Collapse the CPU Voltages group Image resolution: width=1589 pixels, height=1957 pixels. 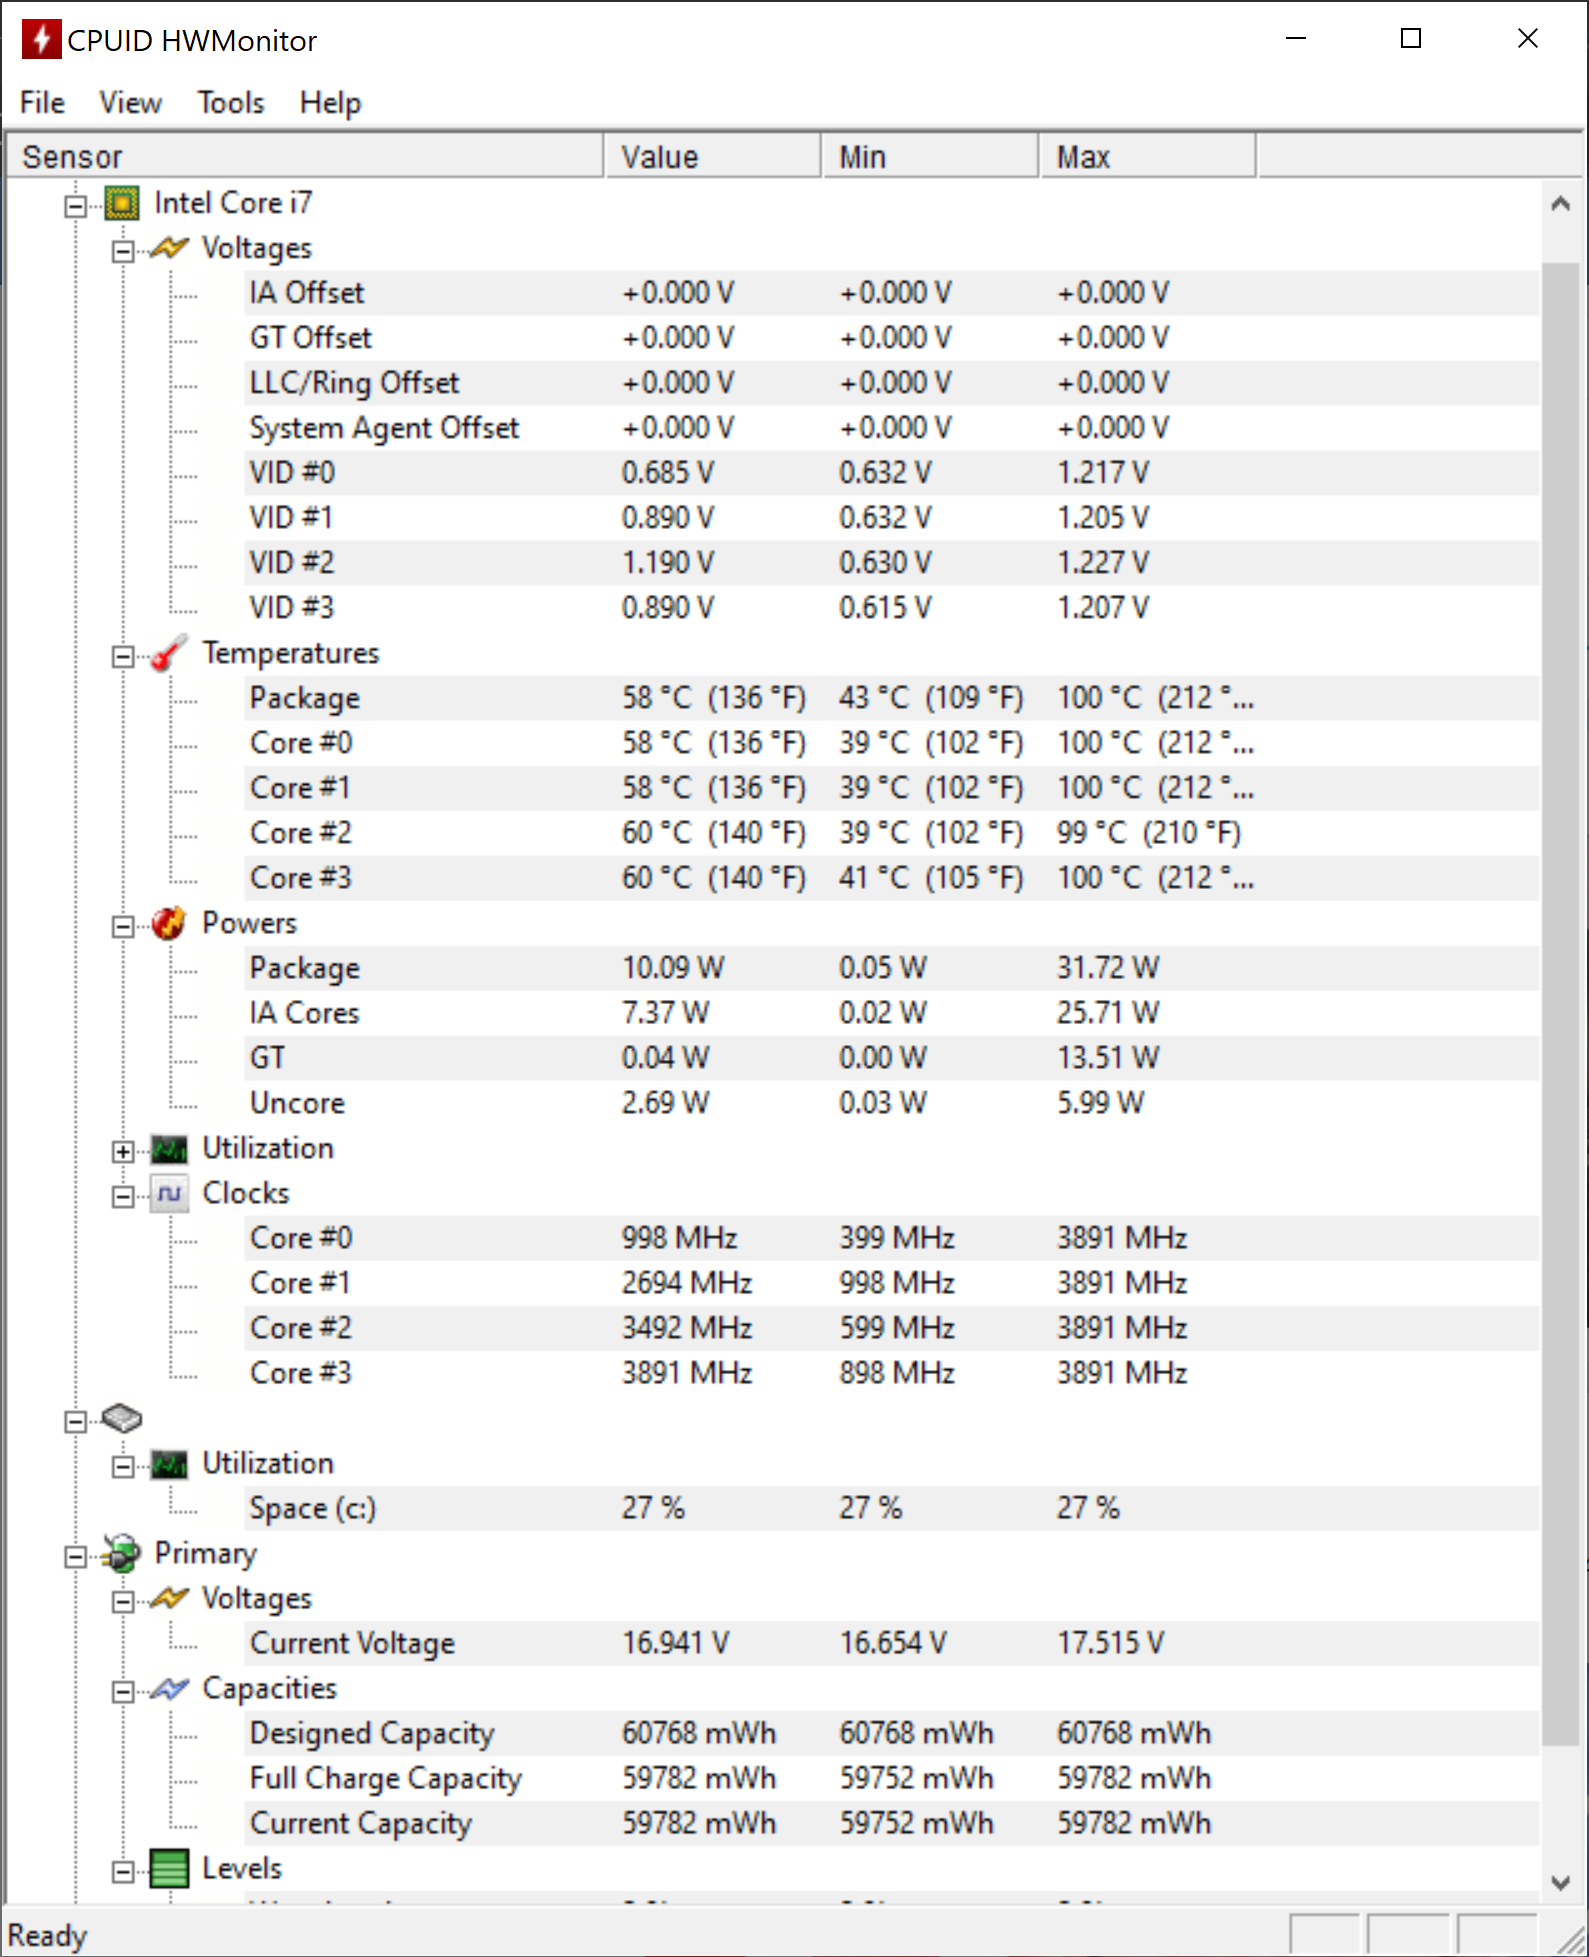pyautogui.click(x=122, y=251)
